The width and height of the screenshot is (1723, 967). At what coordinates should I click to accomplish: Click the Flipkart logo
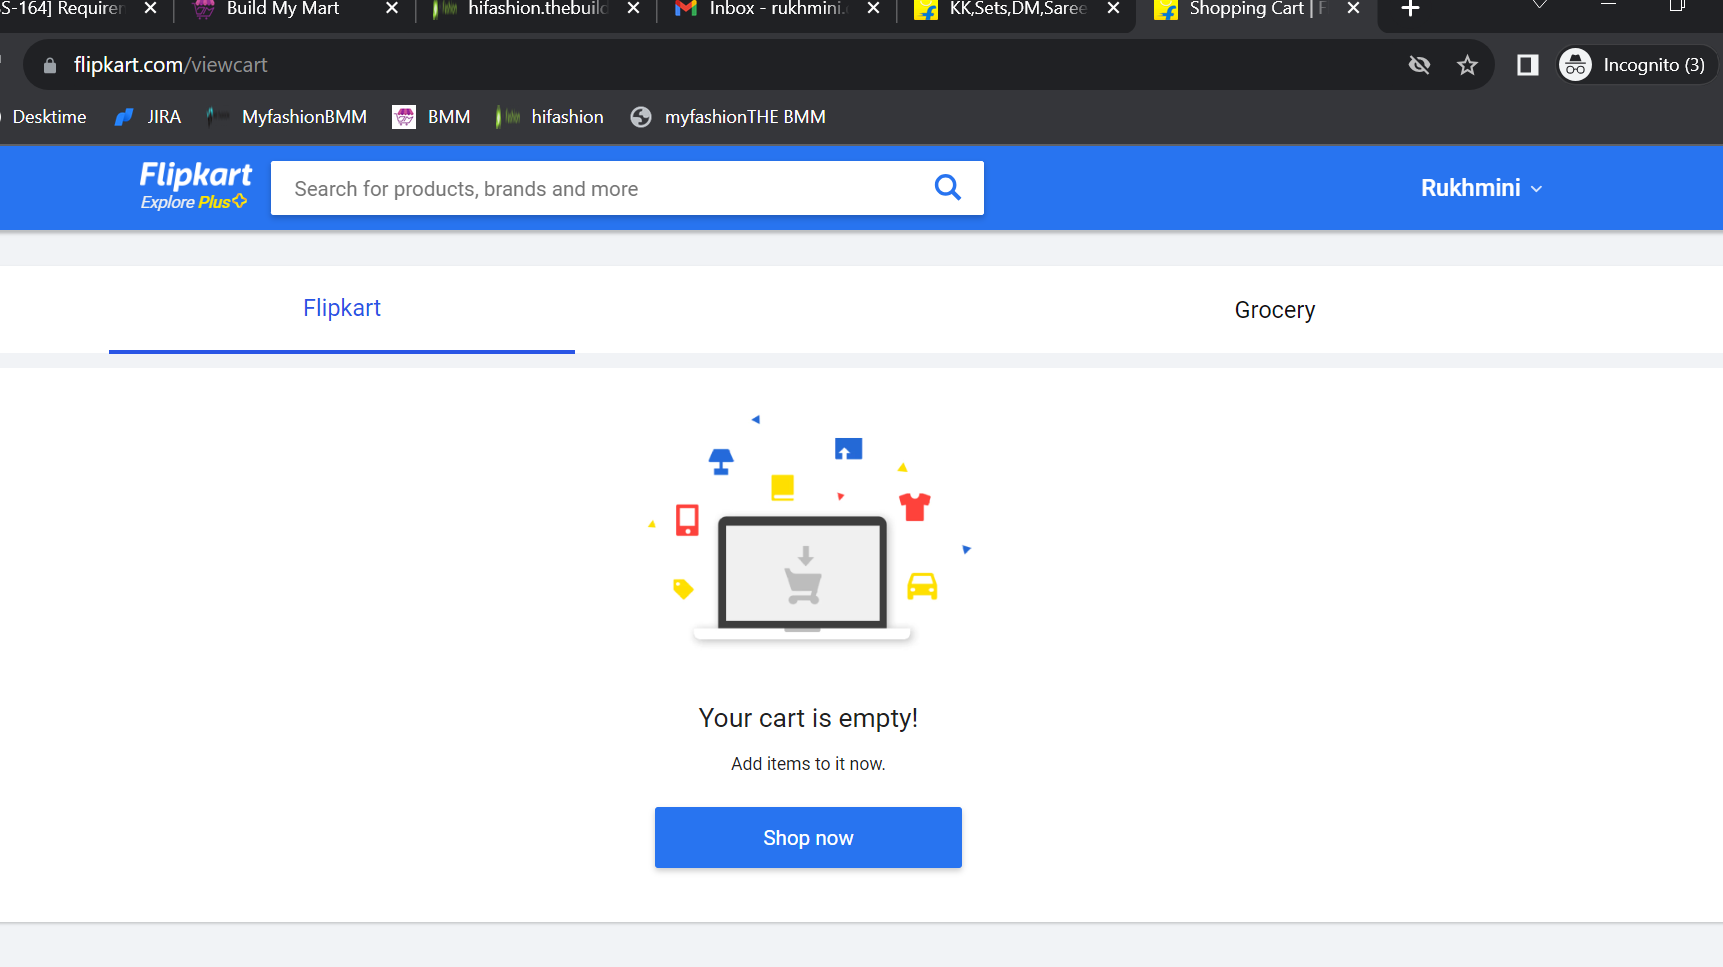(196, 175)
